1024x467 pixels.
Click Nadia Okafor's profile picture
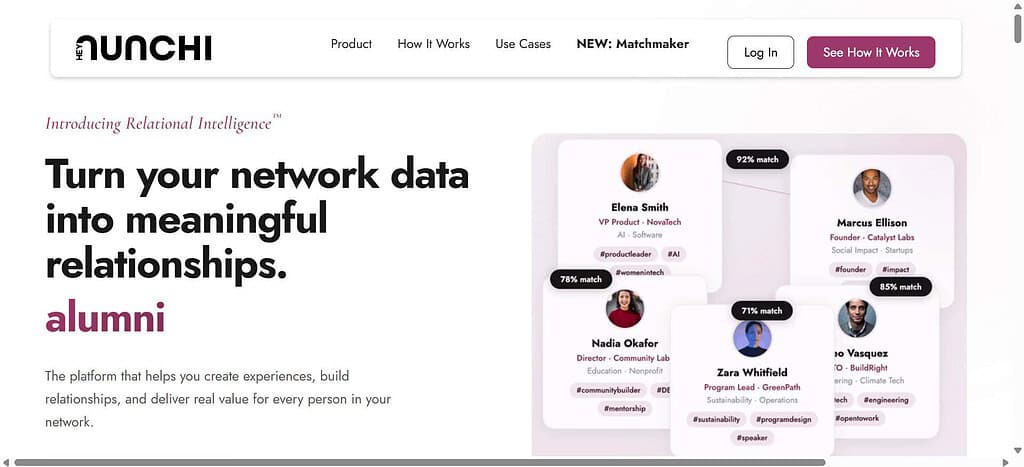coord(625,308)
